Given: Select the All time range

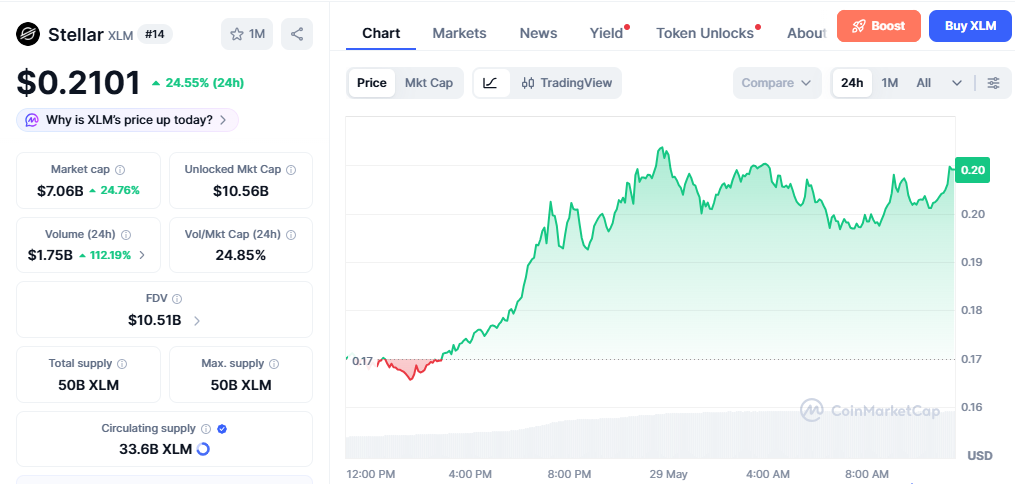Looking at the screenshot, I should [924, 83].
